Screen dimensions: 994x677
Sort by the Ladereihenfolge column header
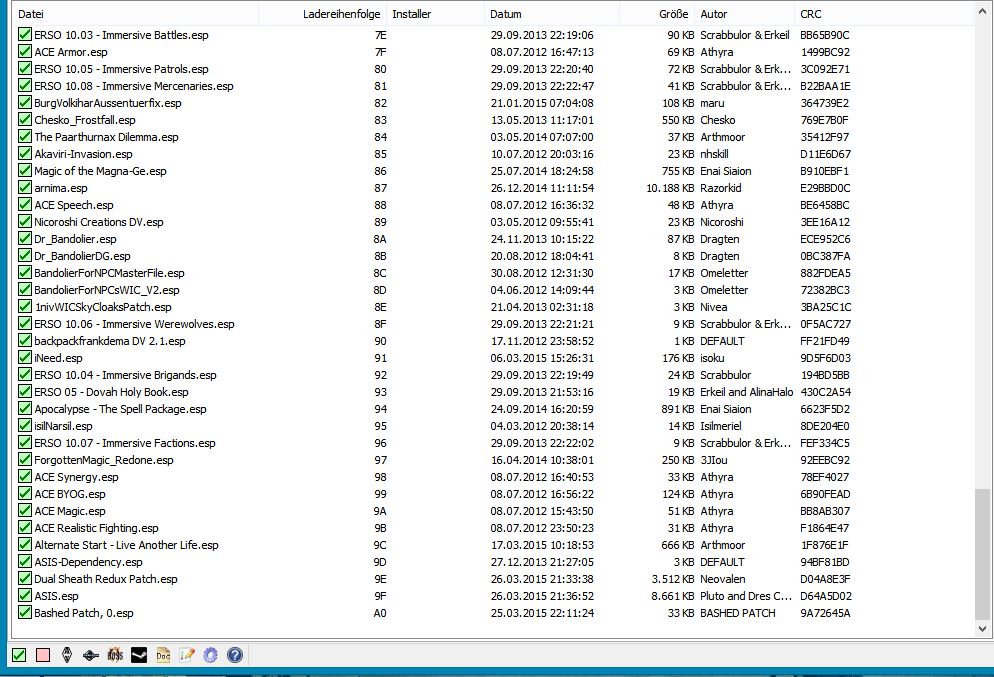[340, 14]
